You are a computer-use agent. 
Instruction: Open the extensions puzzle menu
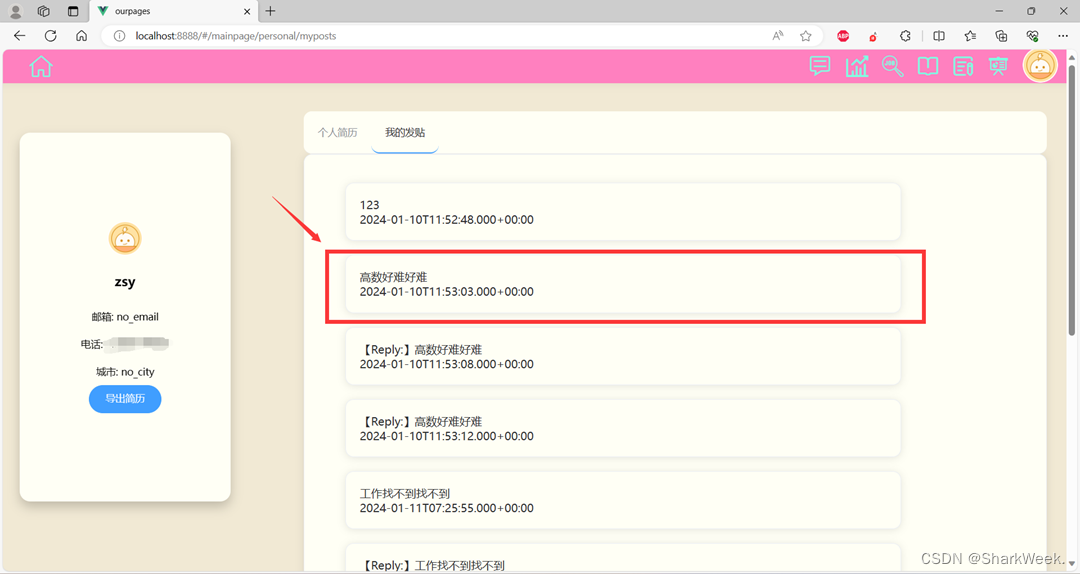click(905, 36)
